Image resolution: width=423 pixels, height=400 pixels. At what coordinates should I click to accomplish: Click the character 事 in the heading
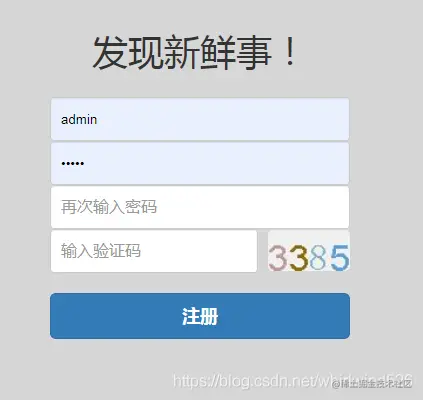tap(253, 53)
